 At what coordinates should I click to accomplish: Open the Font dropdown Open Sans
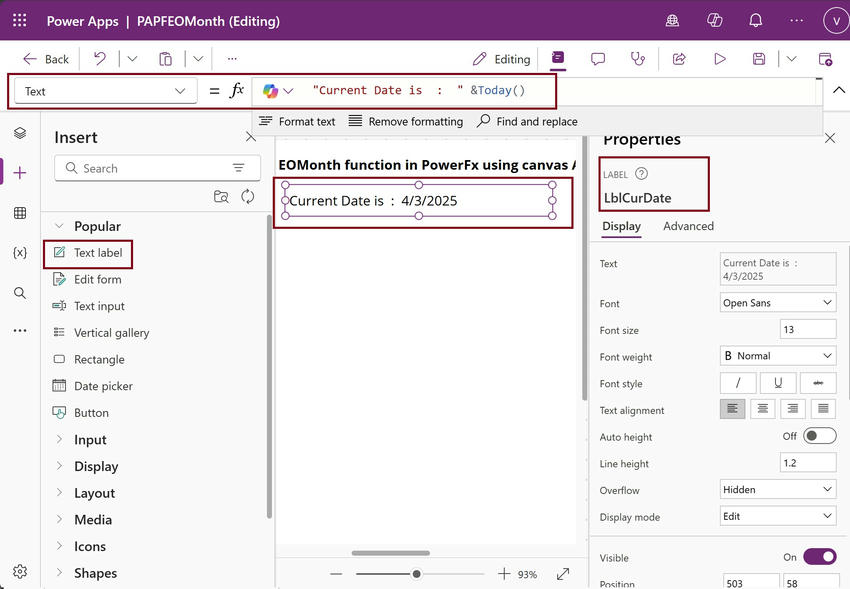[778, 302]
